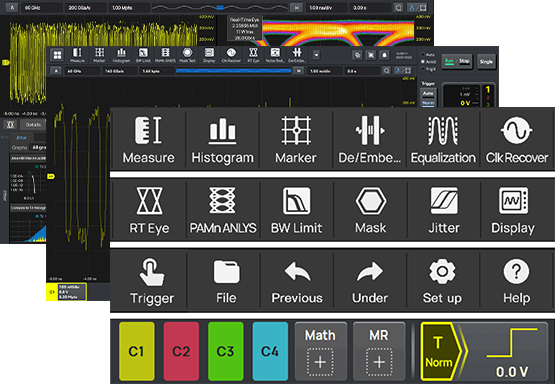The width and height of the screenshot is (555, 384).
Task: Open the Histogram tool in the large menu
Action: coord(222,140)
